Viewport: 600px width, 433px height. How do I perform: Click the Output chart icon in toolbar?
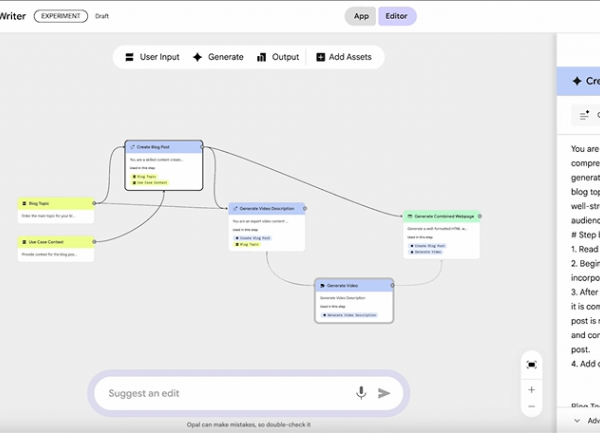[x=261, y=57]
